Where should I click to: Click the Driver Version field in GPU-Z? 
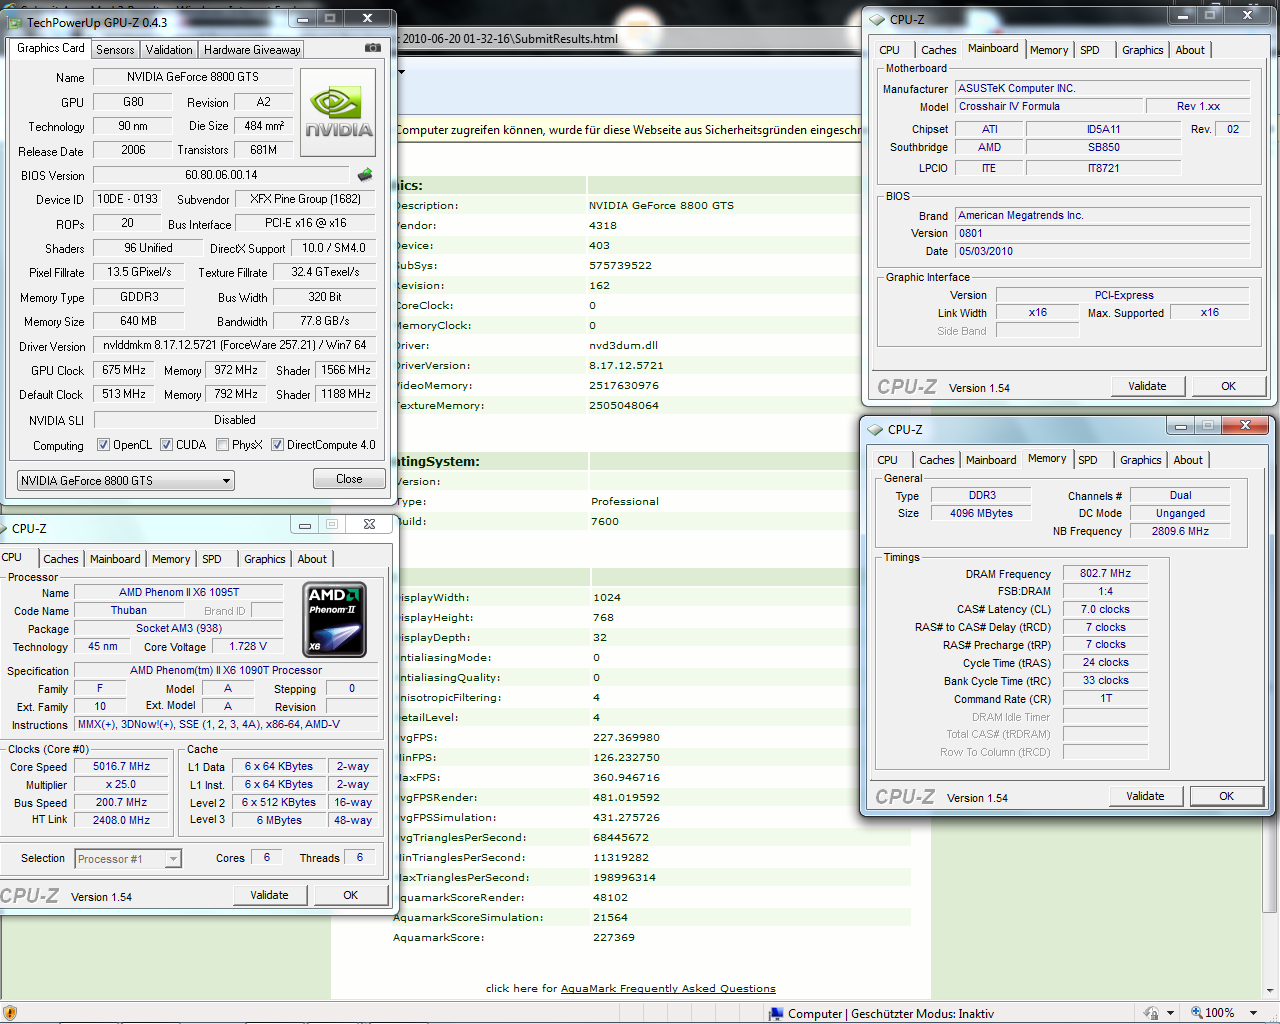[235, 345]
